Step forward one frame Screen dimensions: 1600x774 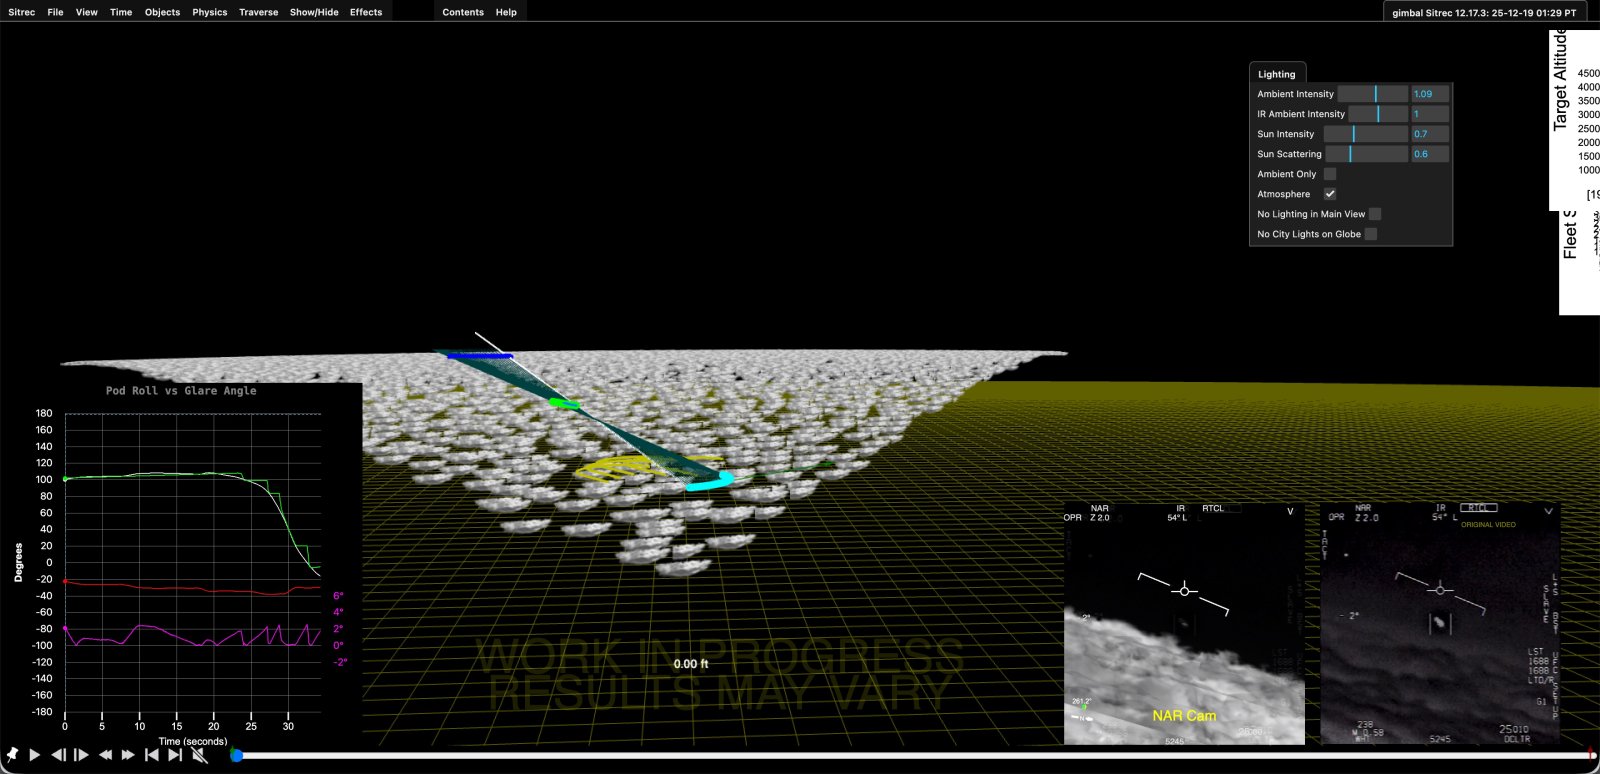click(x=82, y=755)
